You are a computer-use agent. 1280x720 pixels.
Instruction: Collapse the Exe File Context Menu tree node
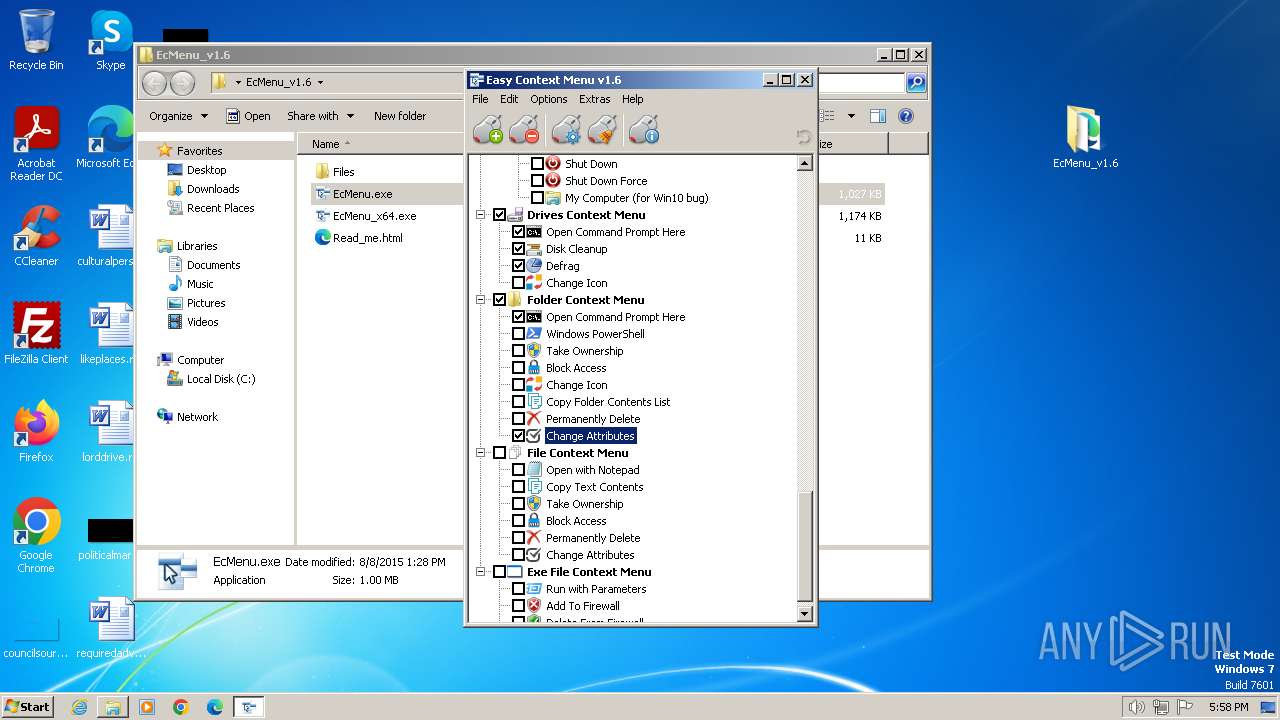click(x=481, y=572)
